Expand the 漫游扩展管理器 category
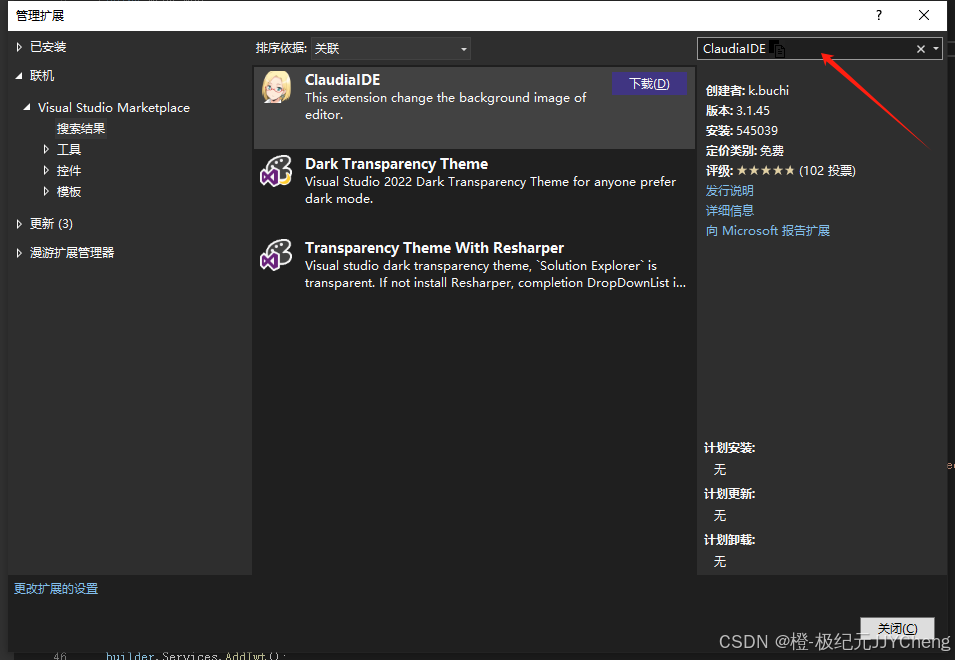This screenshot has width=955, height=660. click(x=19, y=253)
